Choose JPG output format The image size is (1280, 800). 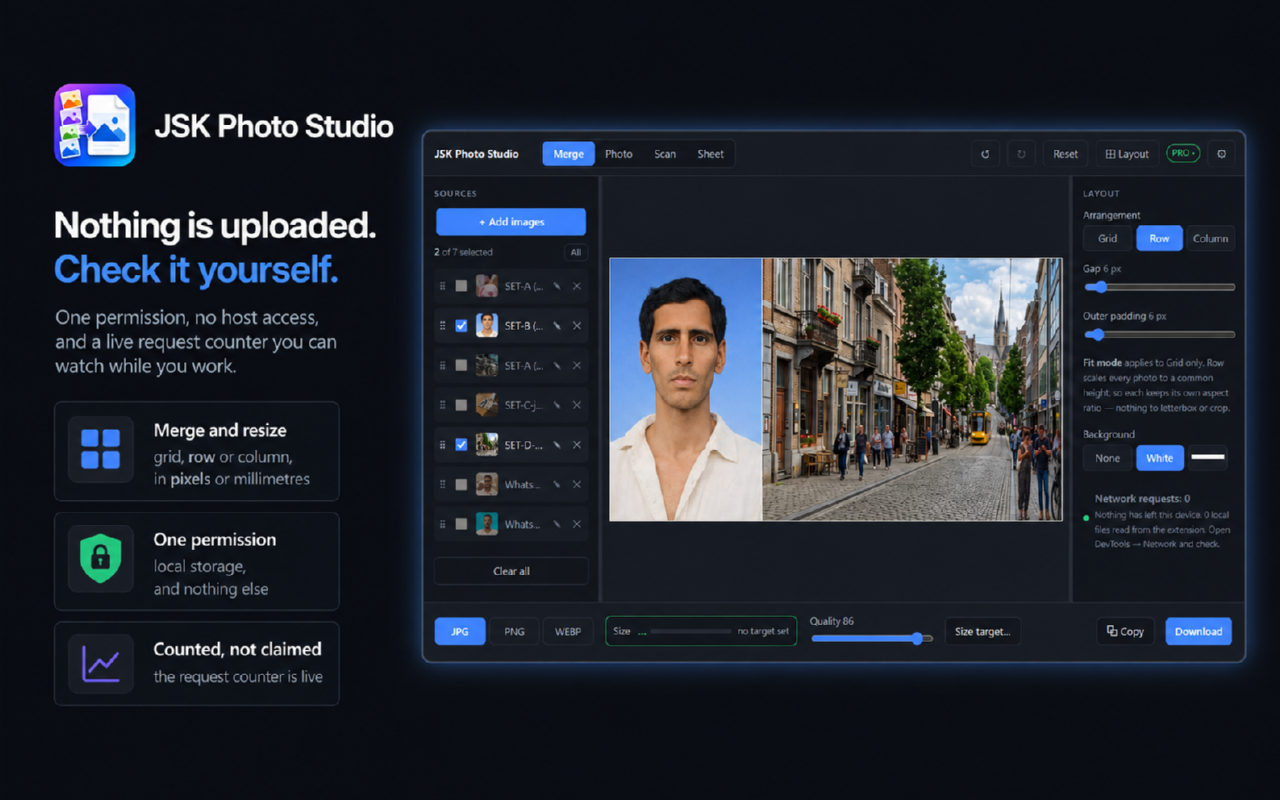coord(460,632)
